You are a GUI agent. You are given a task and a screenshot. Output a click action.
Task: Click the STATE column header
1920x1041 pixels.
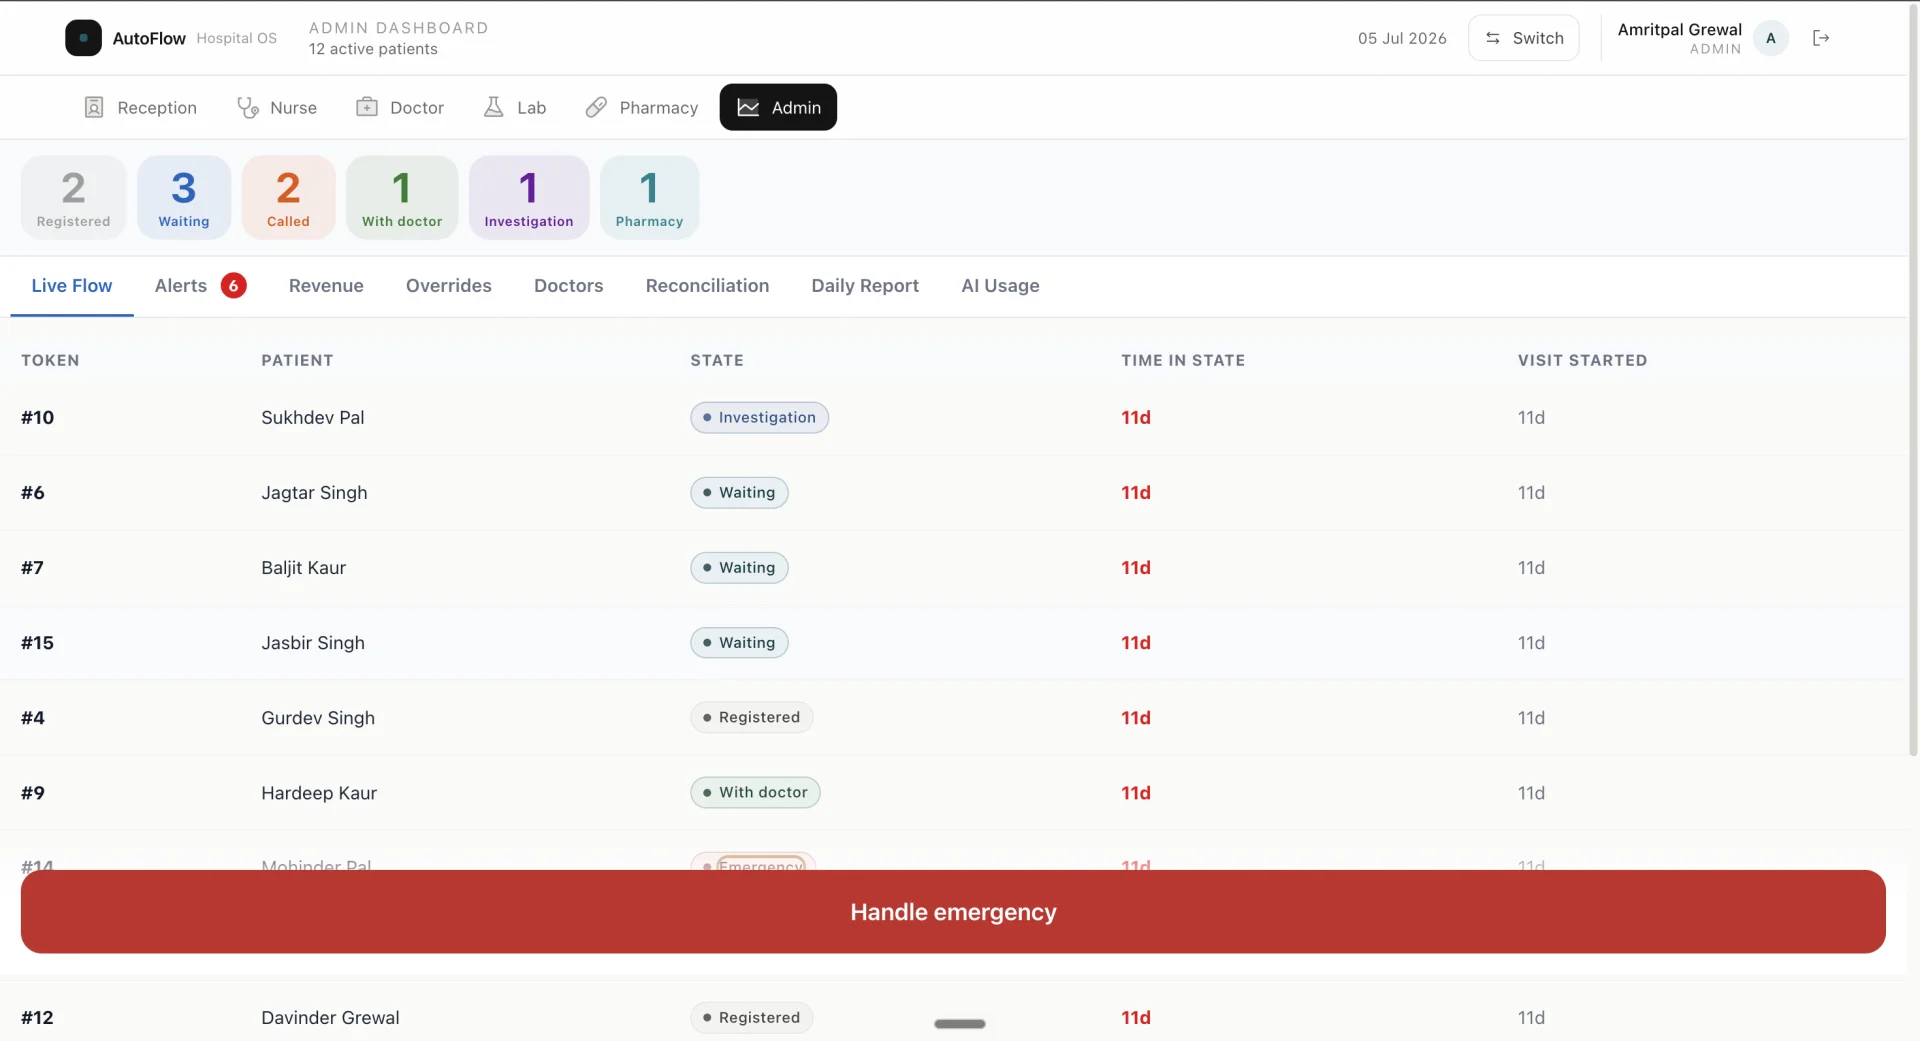[x=717, y=360]
